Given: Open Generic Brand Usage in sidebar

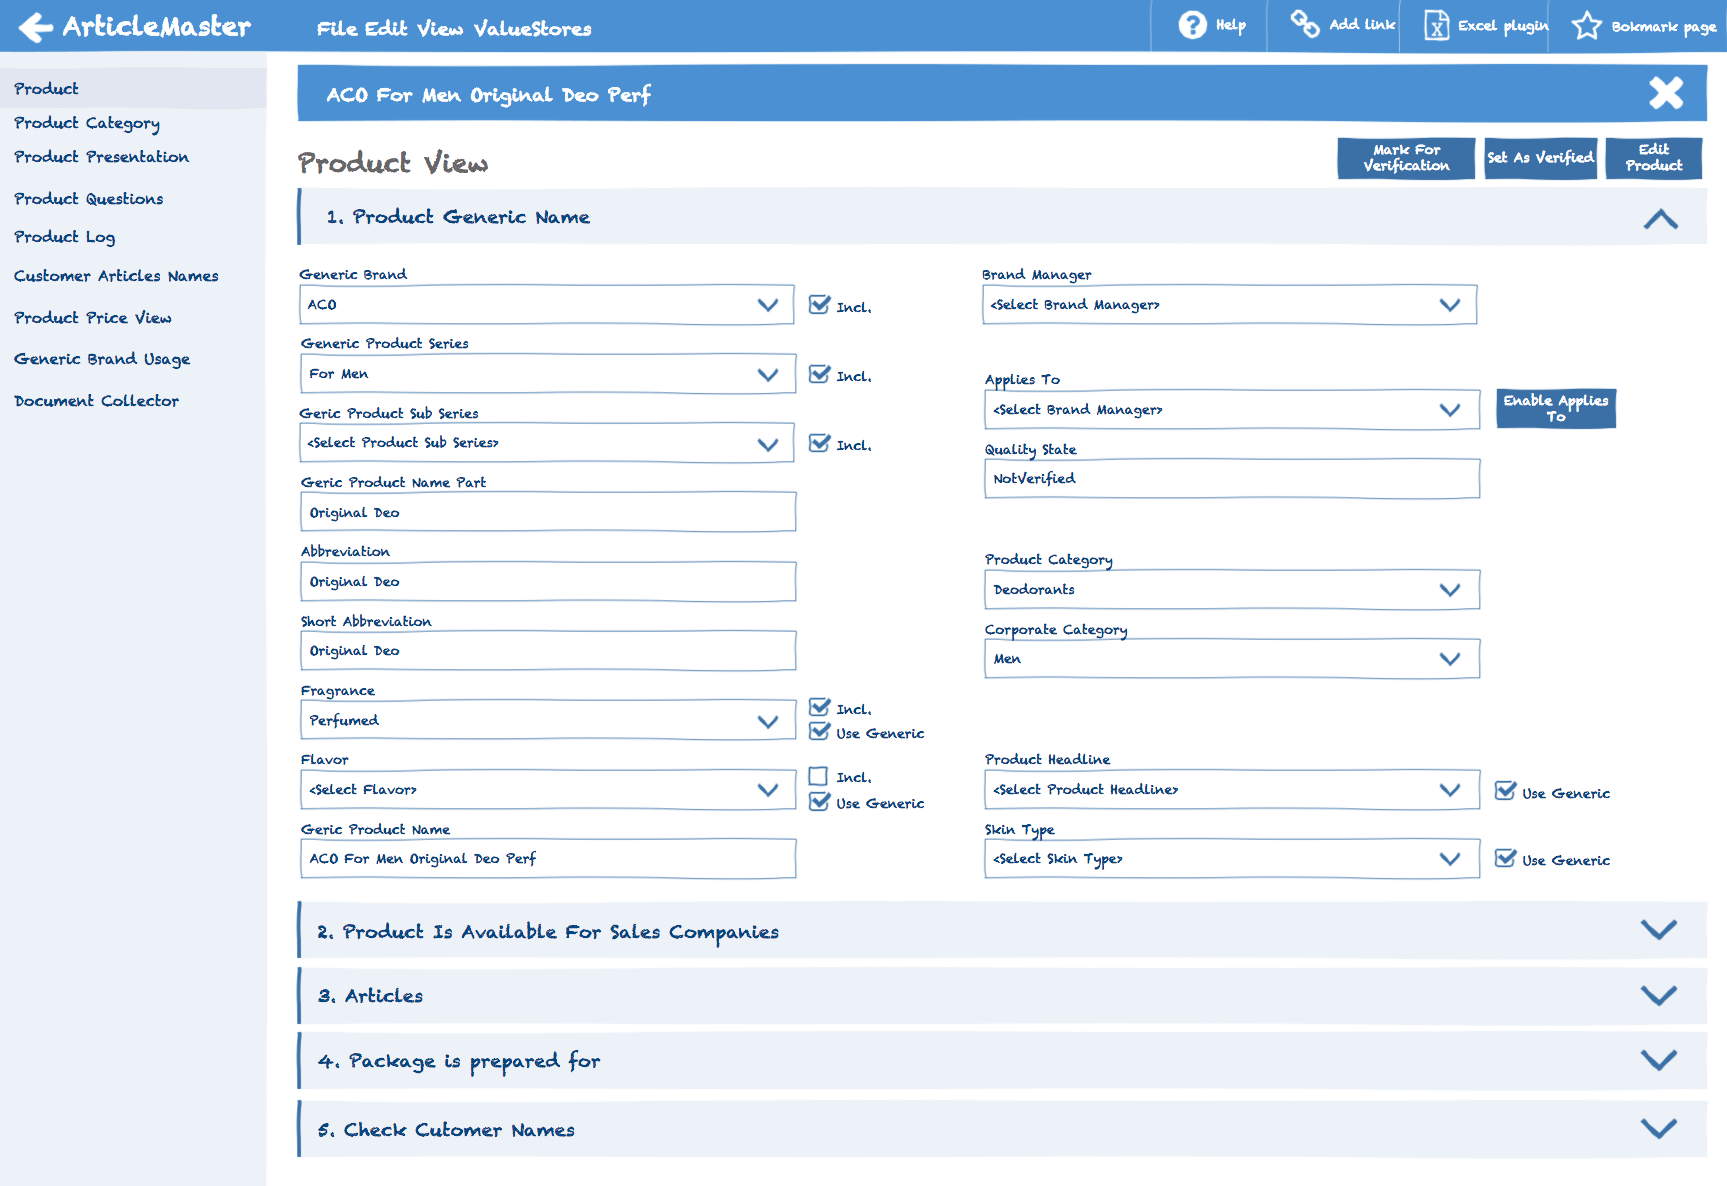Looking at the screenshot, I should point(101,359).
